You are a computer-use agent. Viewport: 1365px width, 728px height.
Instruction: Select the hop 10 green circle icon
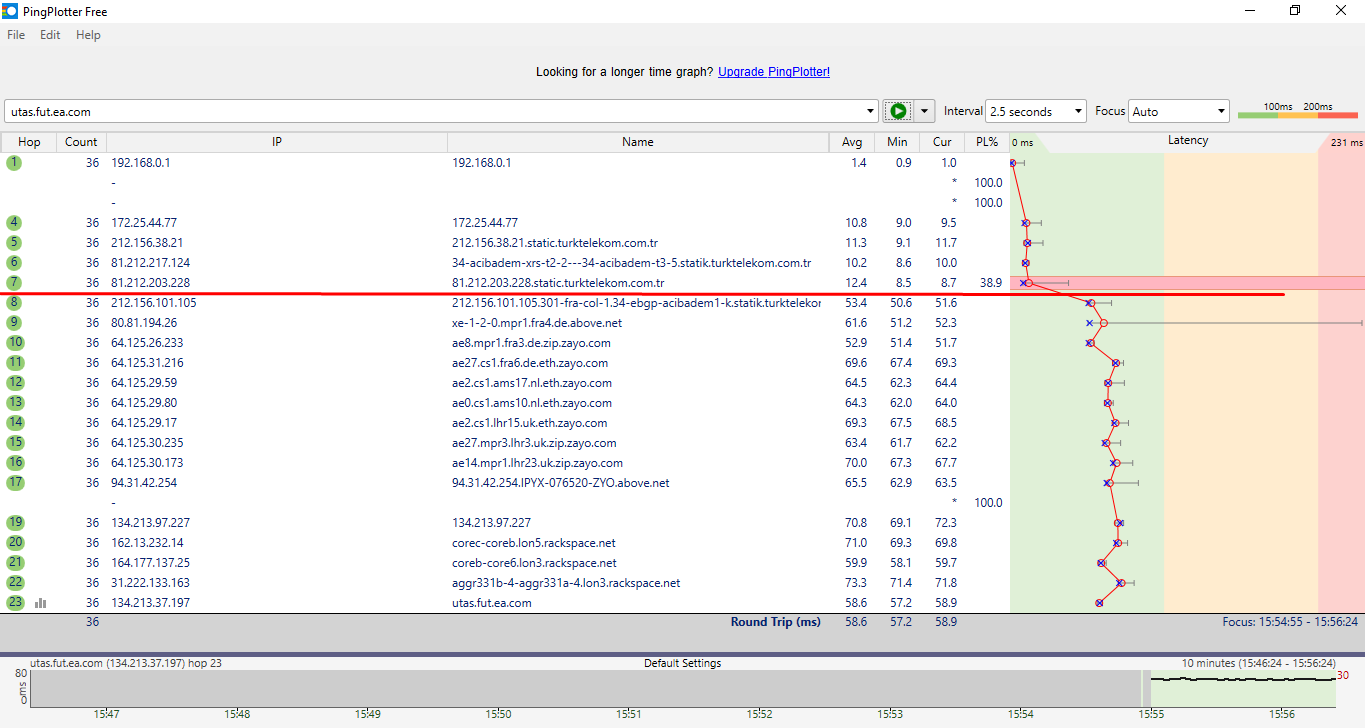pos(14,342)
